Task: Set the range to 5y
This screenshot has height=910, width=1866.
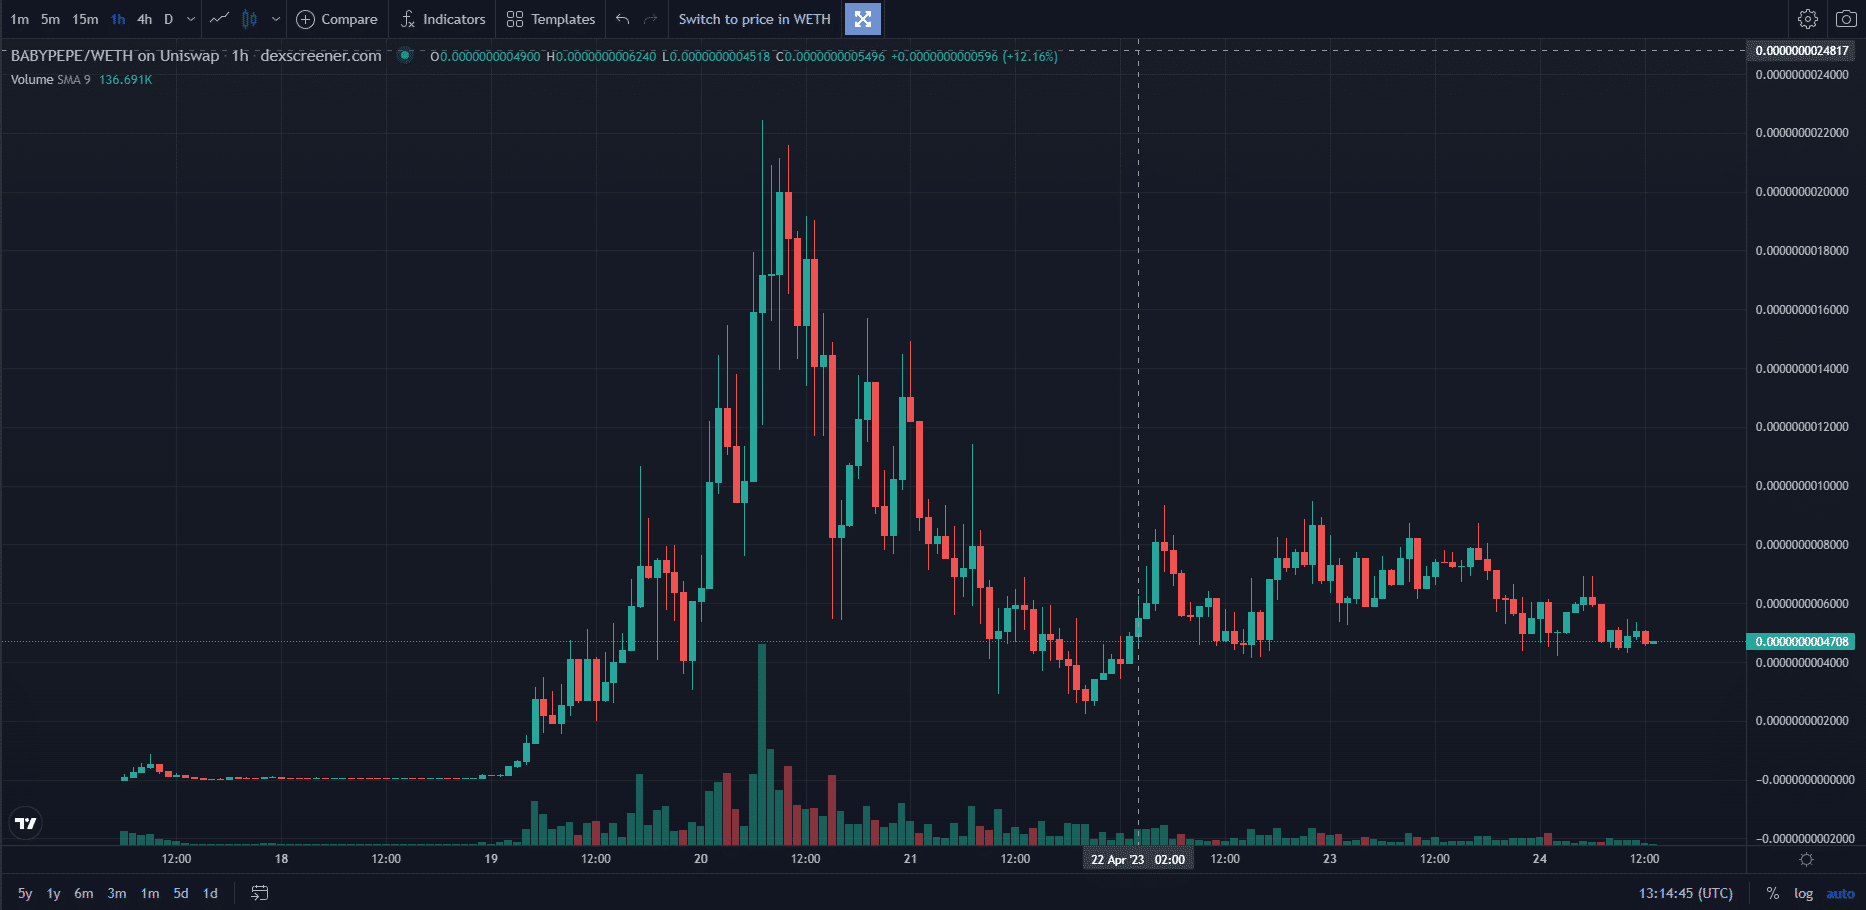Action: click(25, 893)
